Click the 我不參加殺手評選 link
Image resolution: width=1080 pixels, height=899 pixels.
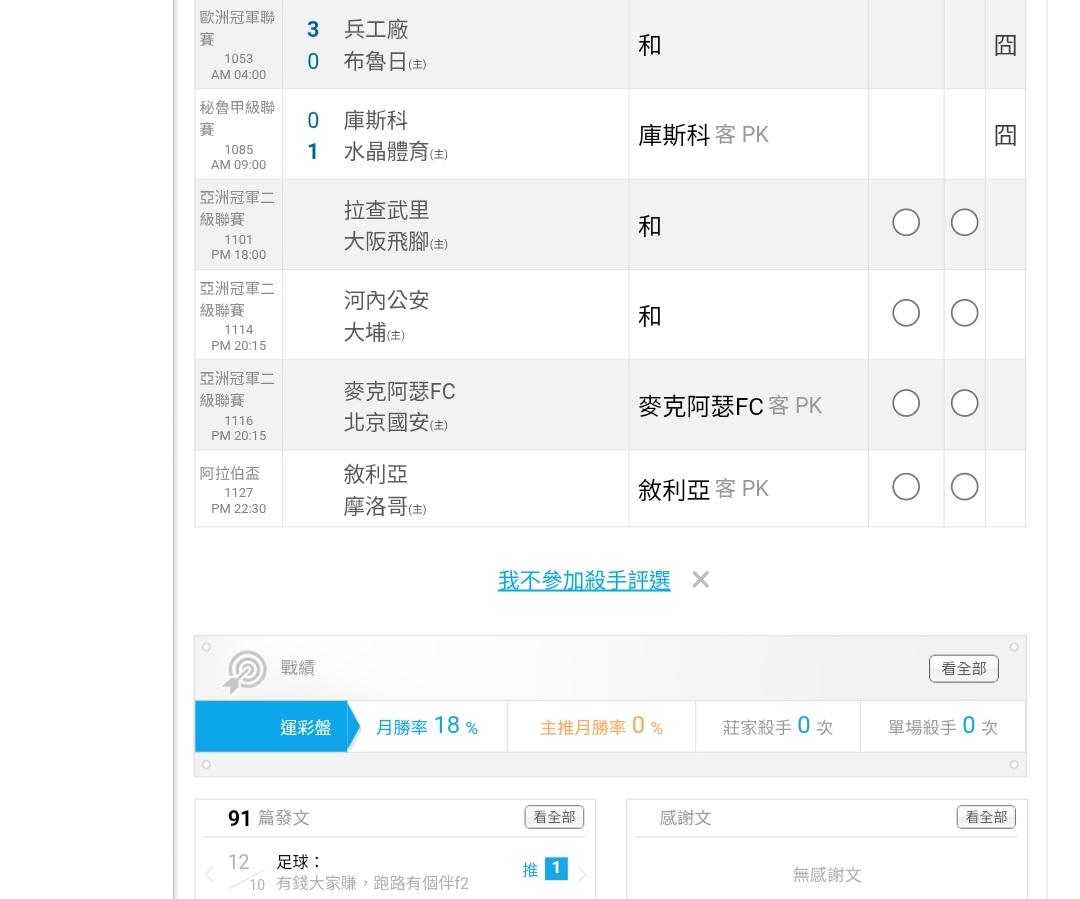[584, 581]
